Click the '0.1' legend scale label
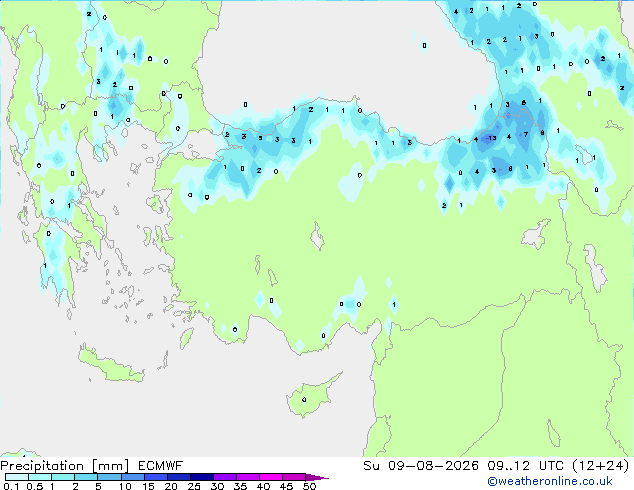This screenshot has height=490, width=634. [x=11, y=486]
